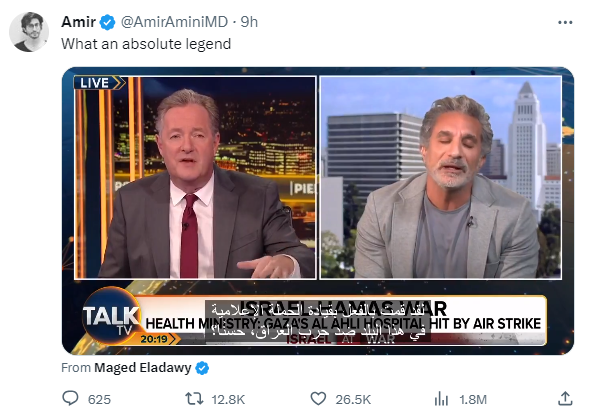Click the 26.5K likes count
Viewport: 591px width, 419px height.
tap(353, 399)
